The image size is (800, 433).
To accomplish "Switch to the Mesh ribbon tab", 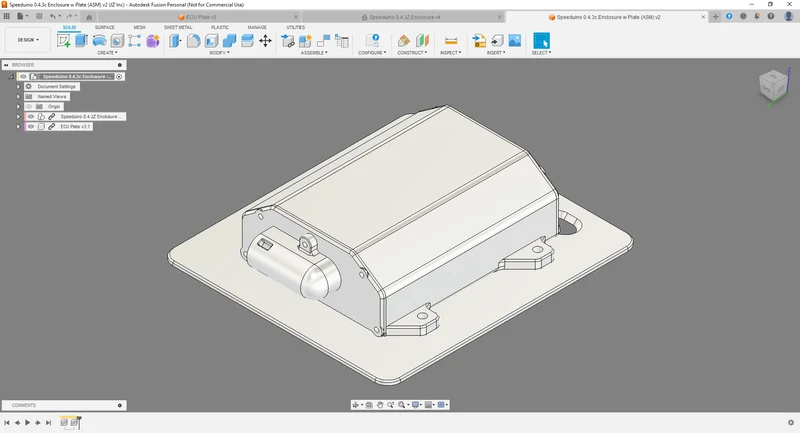I will (139, 27).
